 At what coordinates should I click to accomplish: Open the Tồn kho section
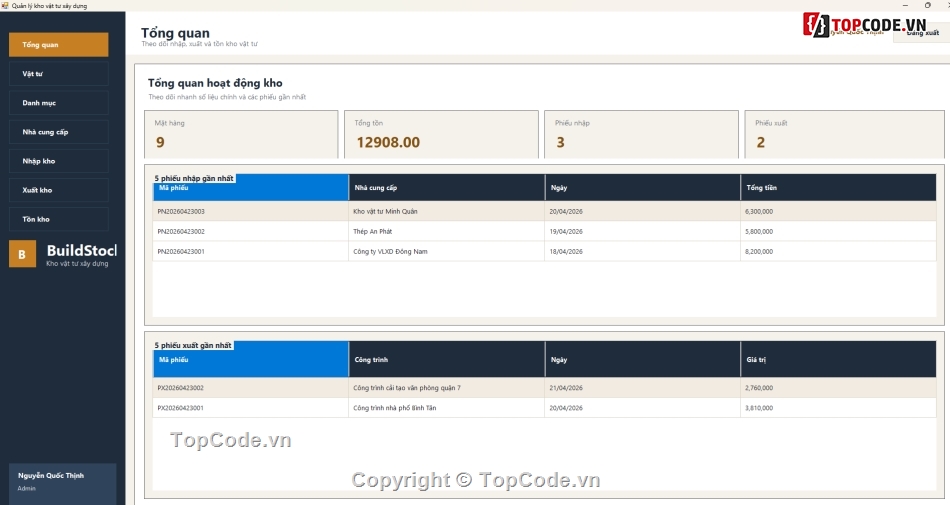pyautogui.click(x=59, y=219)
